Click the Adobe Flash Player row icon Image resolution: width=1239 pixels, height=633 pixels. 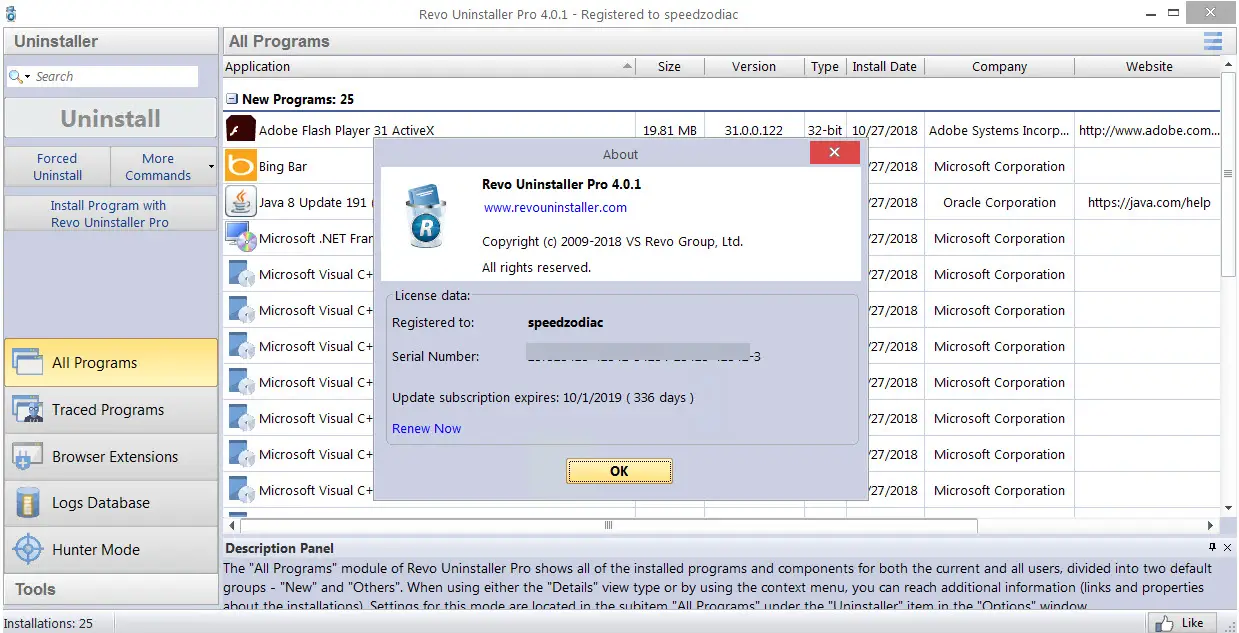pos(241,130)
